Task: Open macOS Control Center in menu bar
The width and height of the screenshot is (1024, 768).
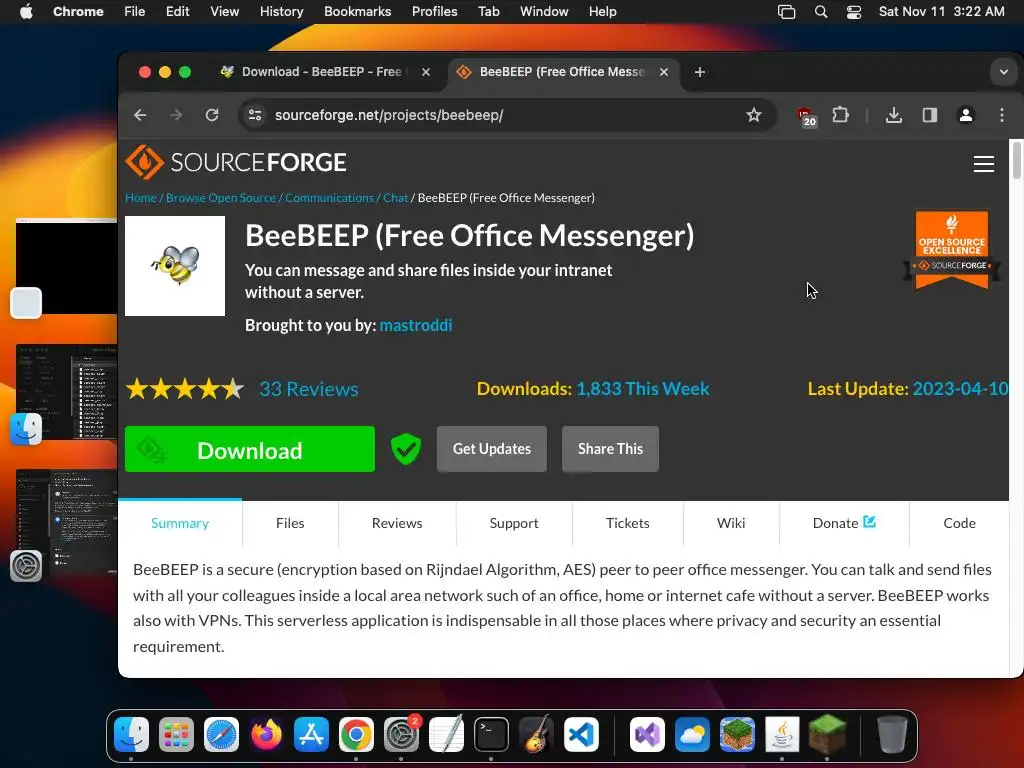Action: pyautogui.click(x=854, y=12)
